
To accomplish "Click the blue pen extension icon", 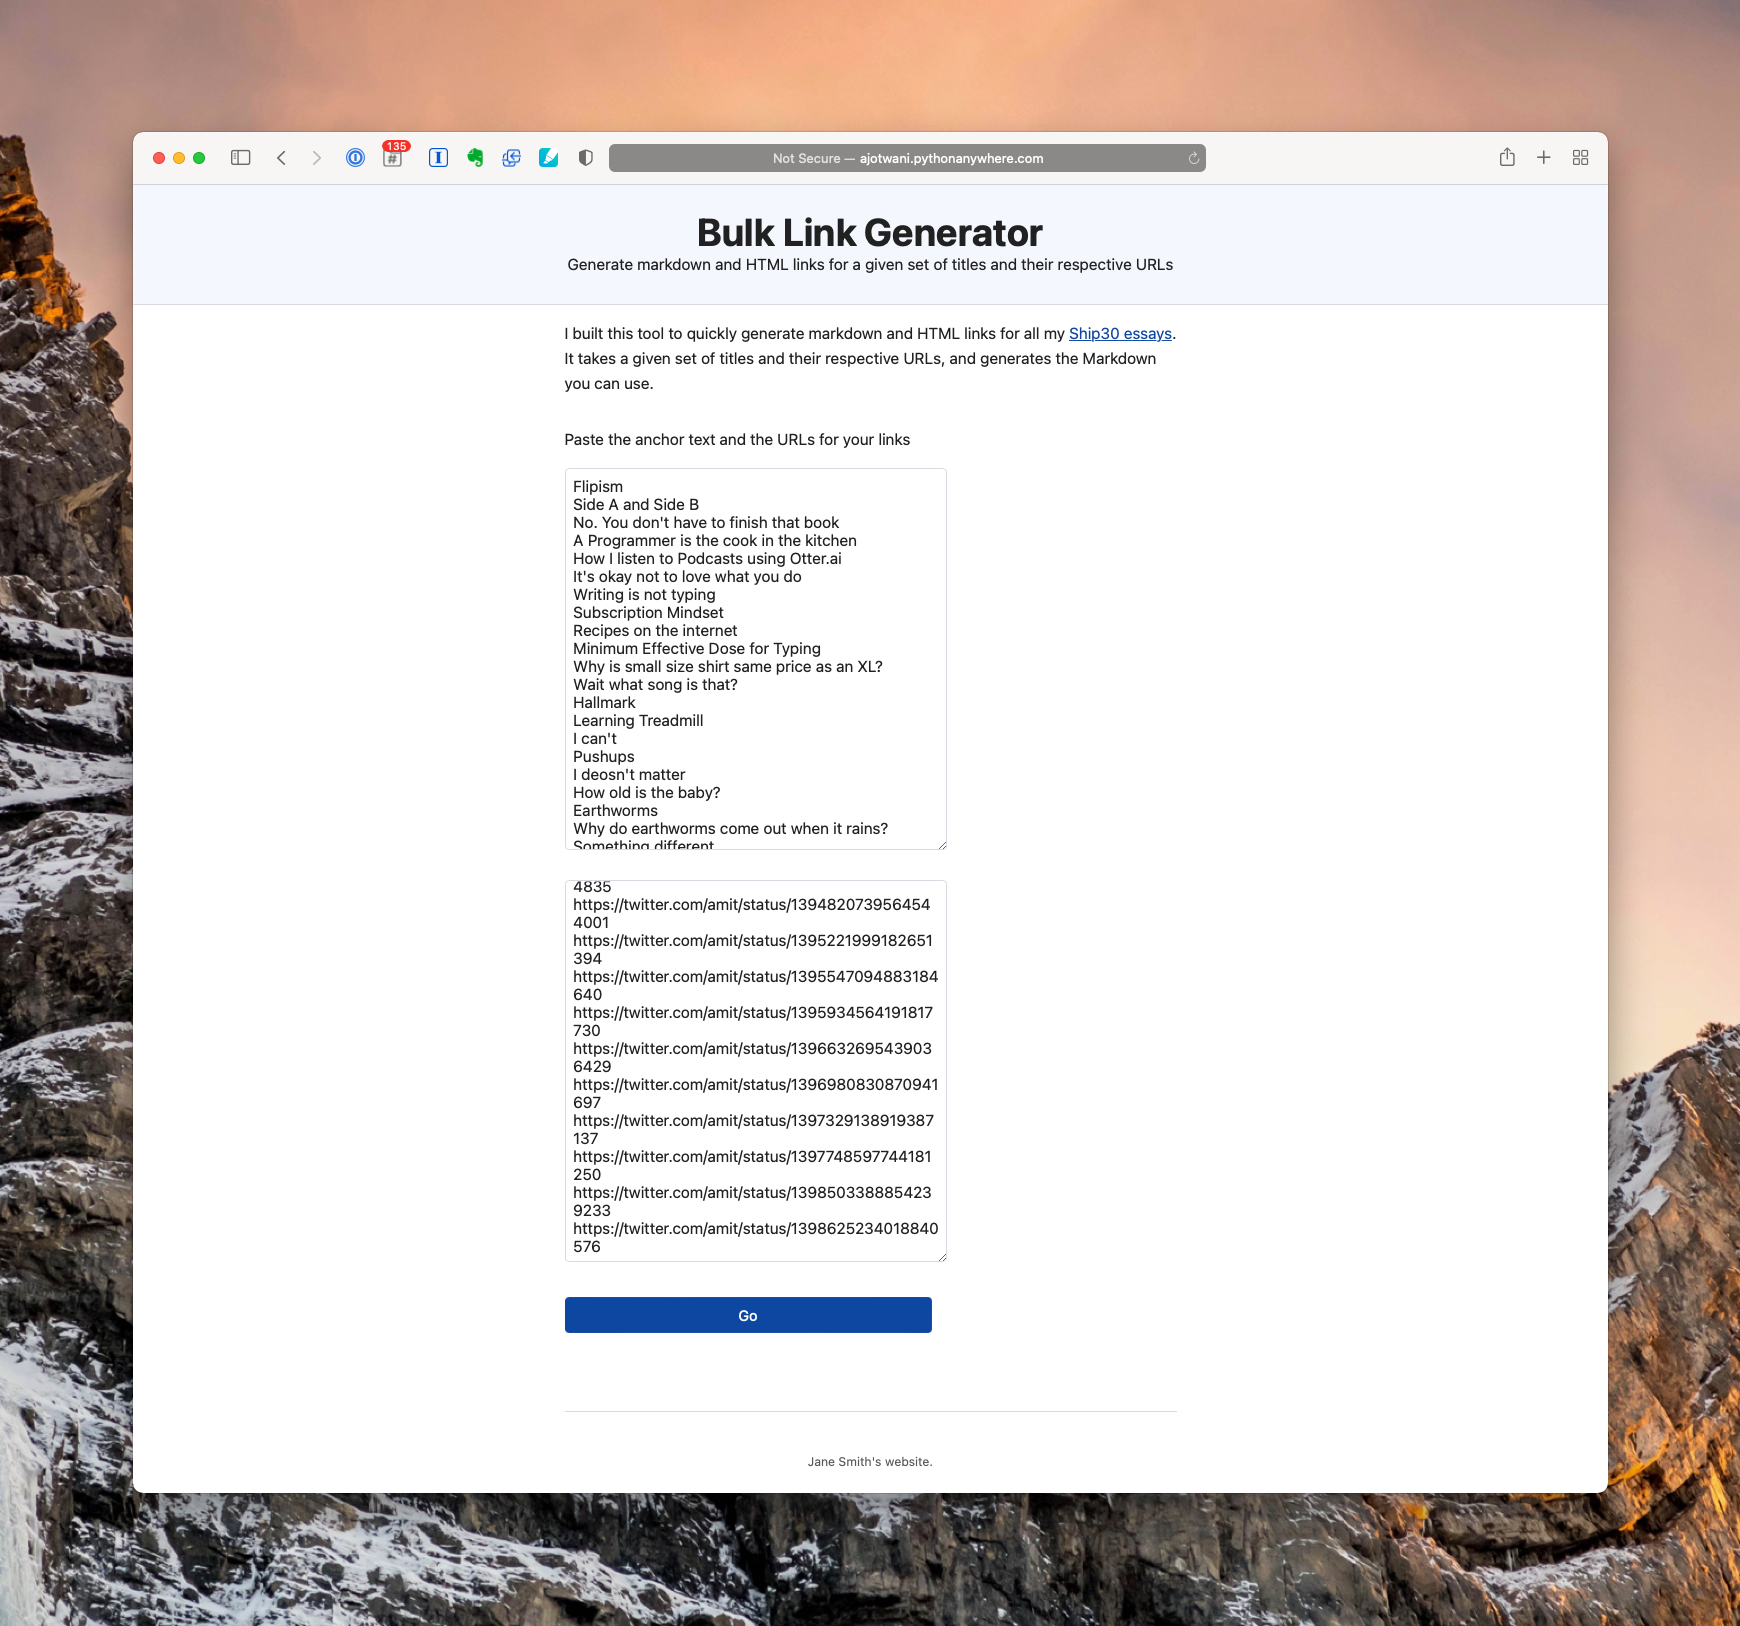I will pos(549,158).
